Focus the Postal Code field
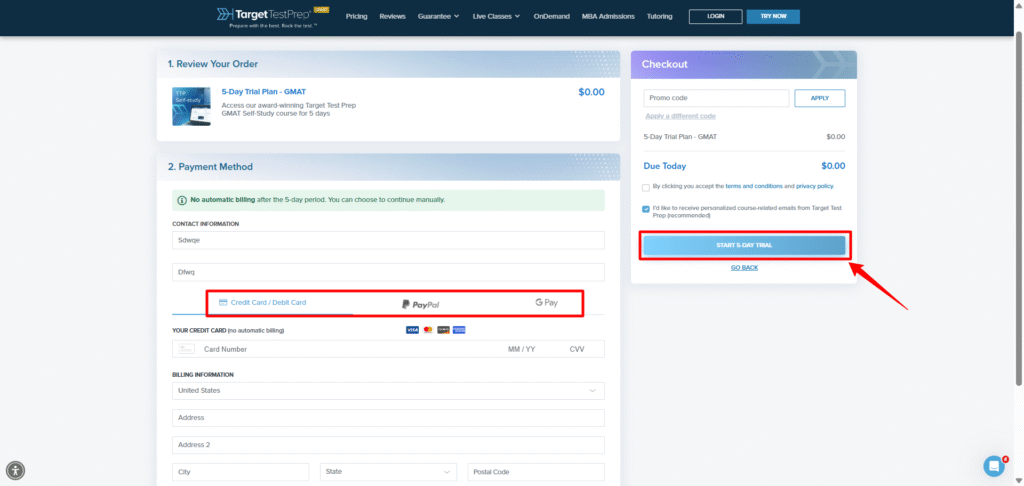The image size is (1024, 486). (x=536, y=472)
